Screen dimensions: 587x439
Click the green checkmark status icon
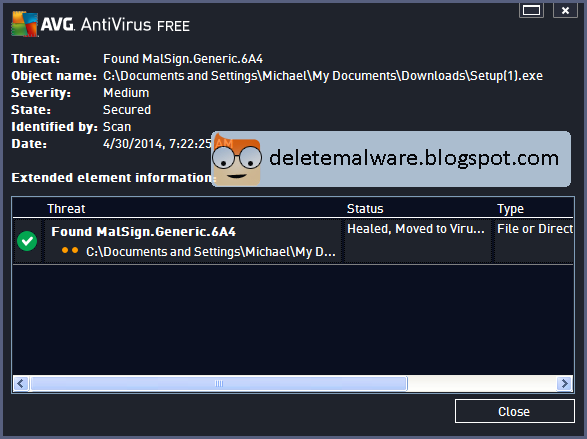(27, 241)
